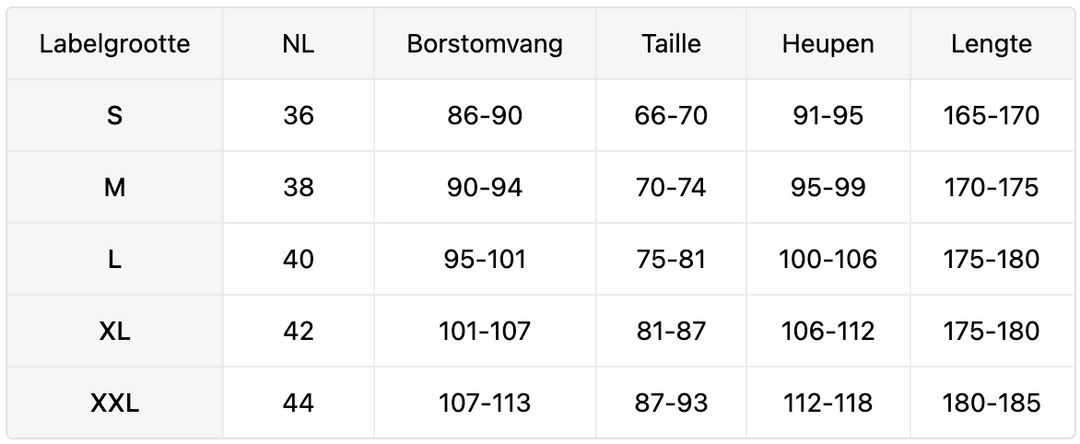Screen dimensions: 1080x444
Task: Click Taille value 66-70
Action: tap(671, 116)
